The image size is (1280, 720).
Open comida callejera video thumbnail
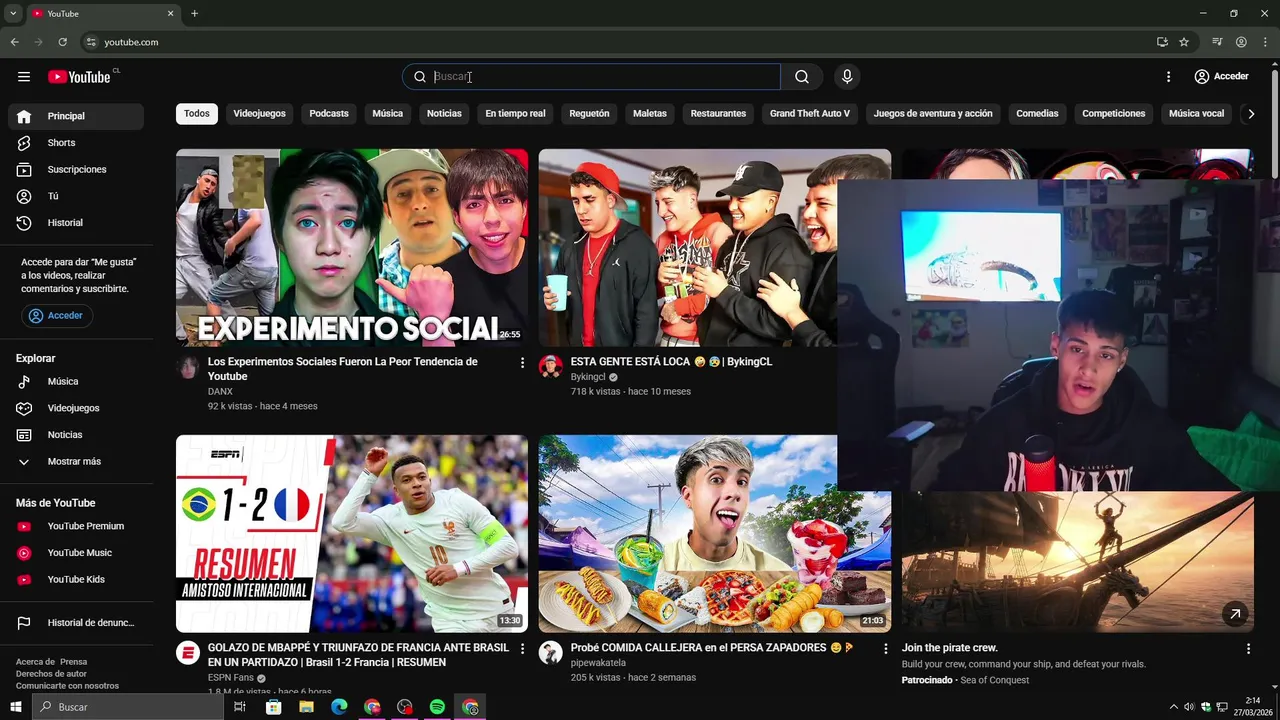[714, 534]
